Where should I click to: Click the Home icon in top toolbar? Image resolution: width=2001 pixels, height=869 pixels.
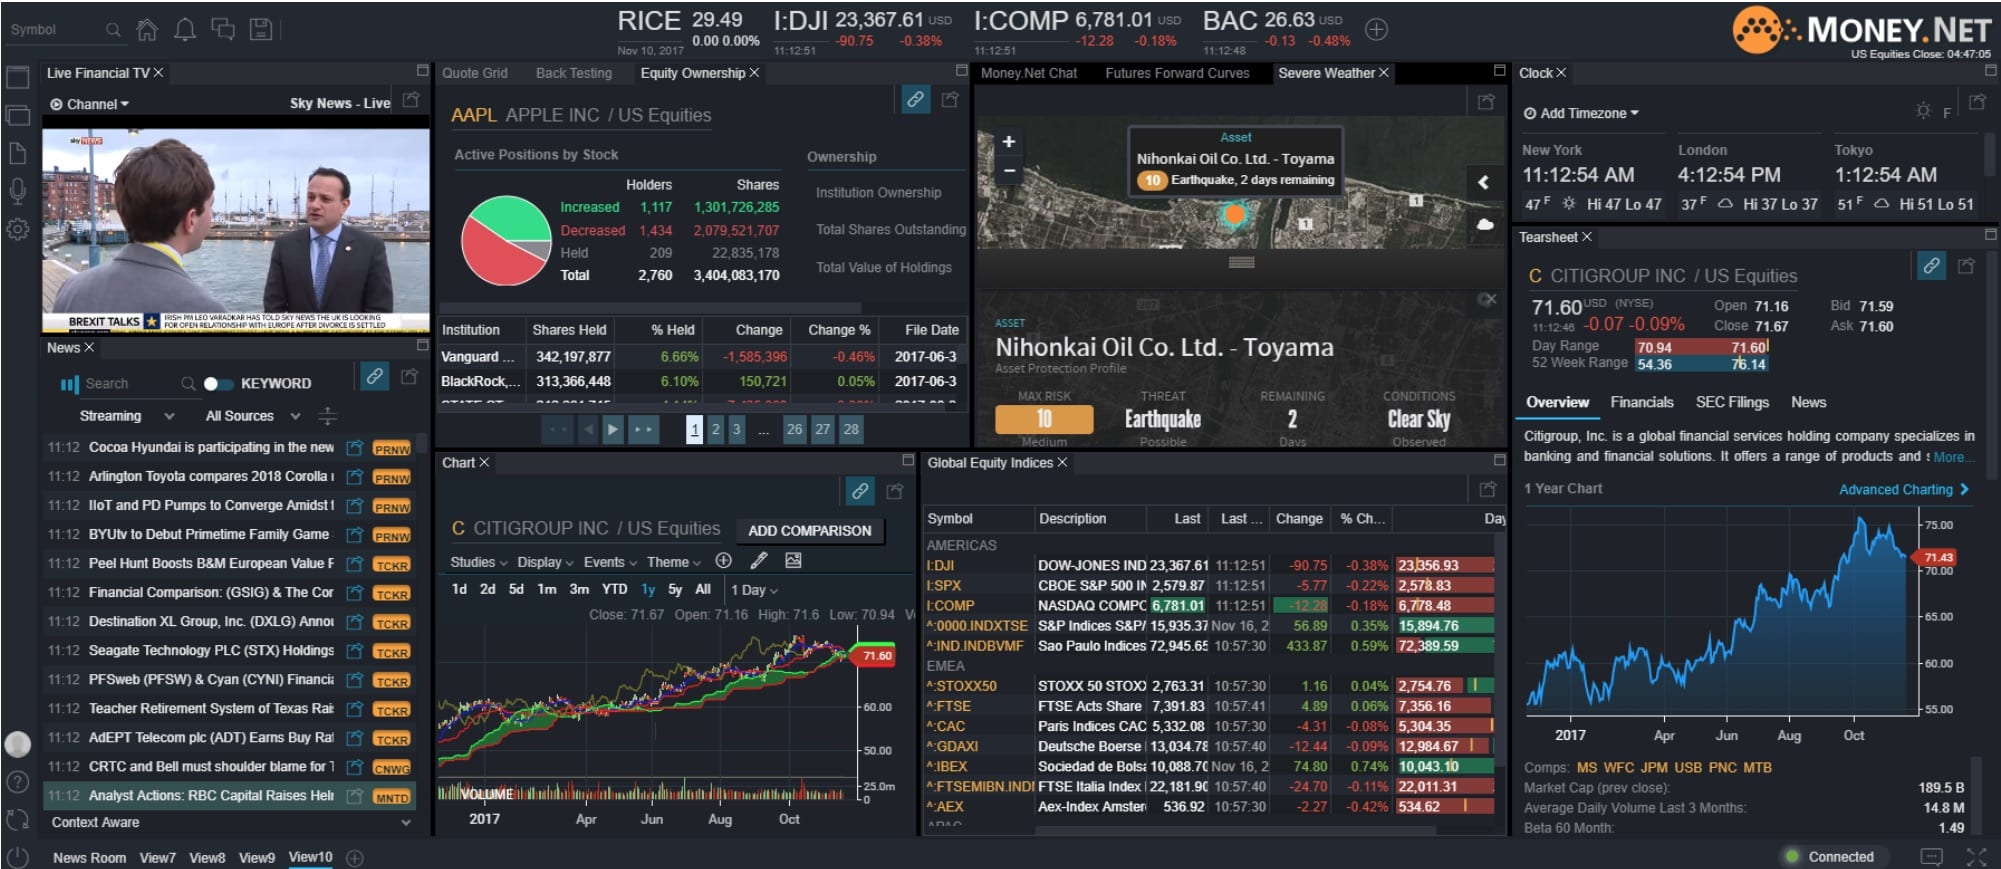pyautogui.click(x=147, y=30)
